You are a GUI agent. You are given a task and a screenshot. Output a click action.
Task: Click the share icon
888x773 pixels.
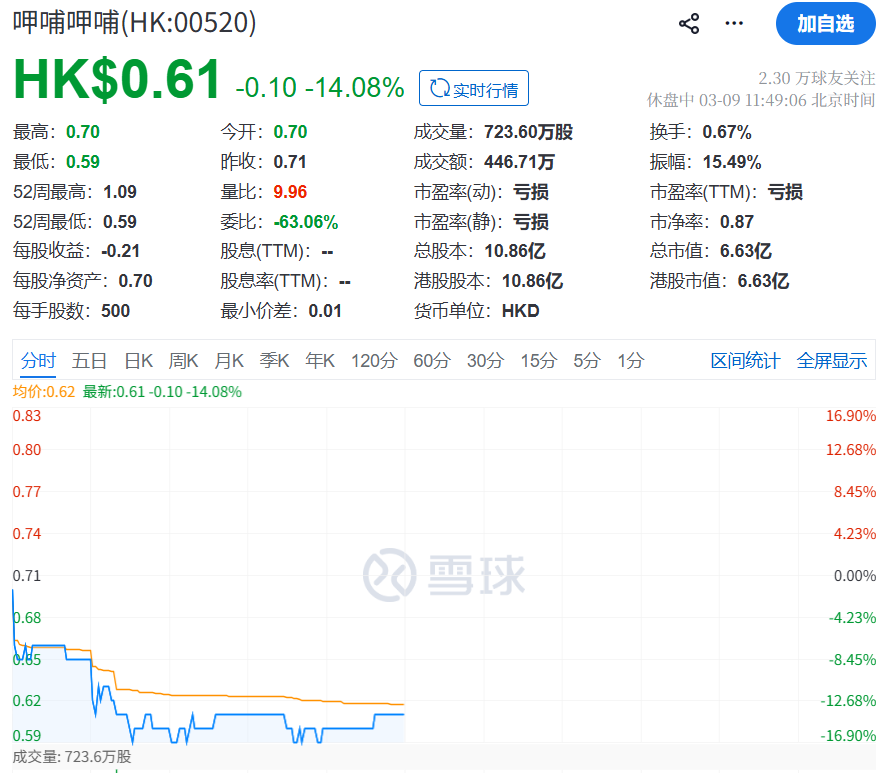pyautogui.click(x=689, y=24)
